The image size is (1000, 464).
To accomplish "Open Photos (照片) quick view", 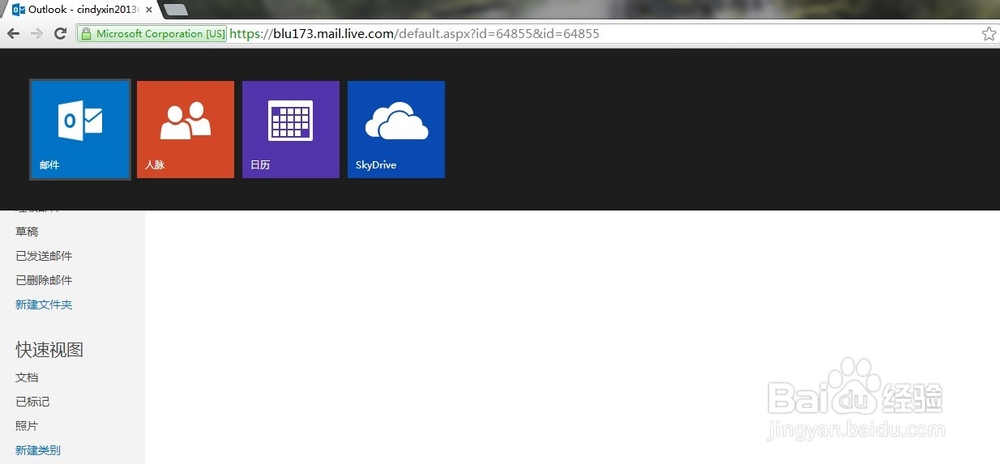I will click(27, 426).
